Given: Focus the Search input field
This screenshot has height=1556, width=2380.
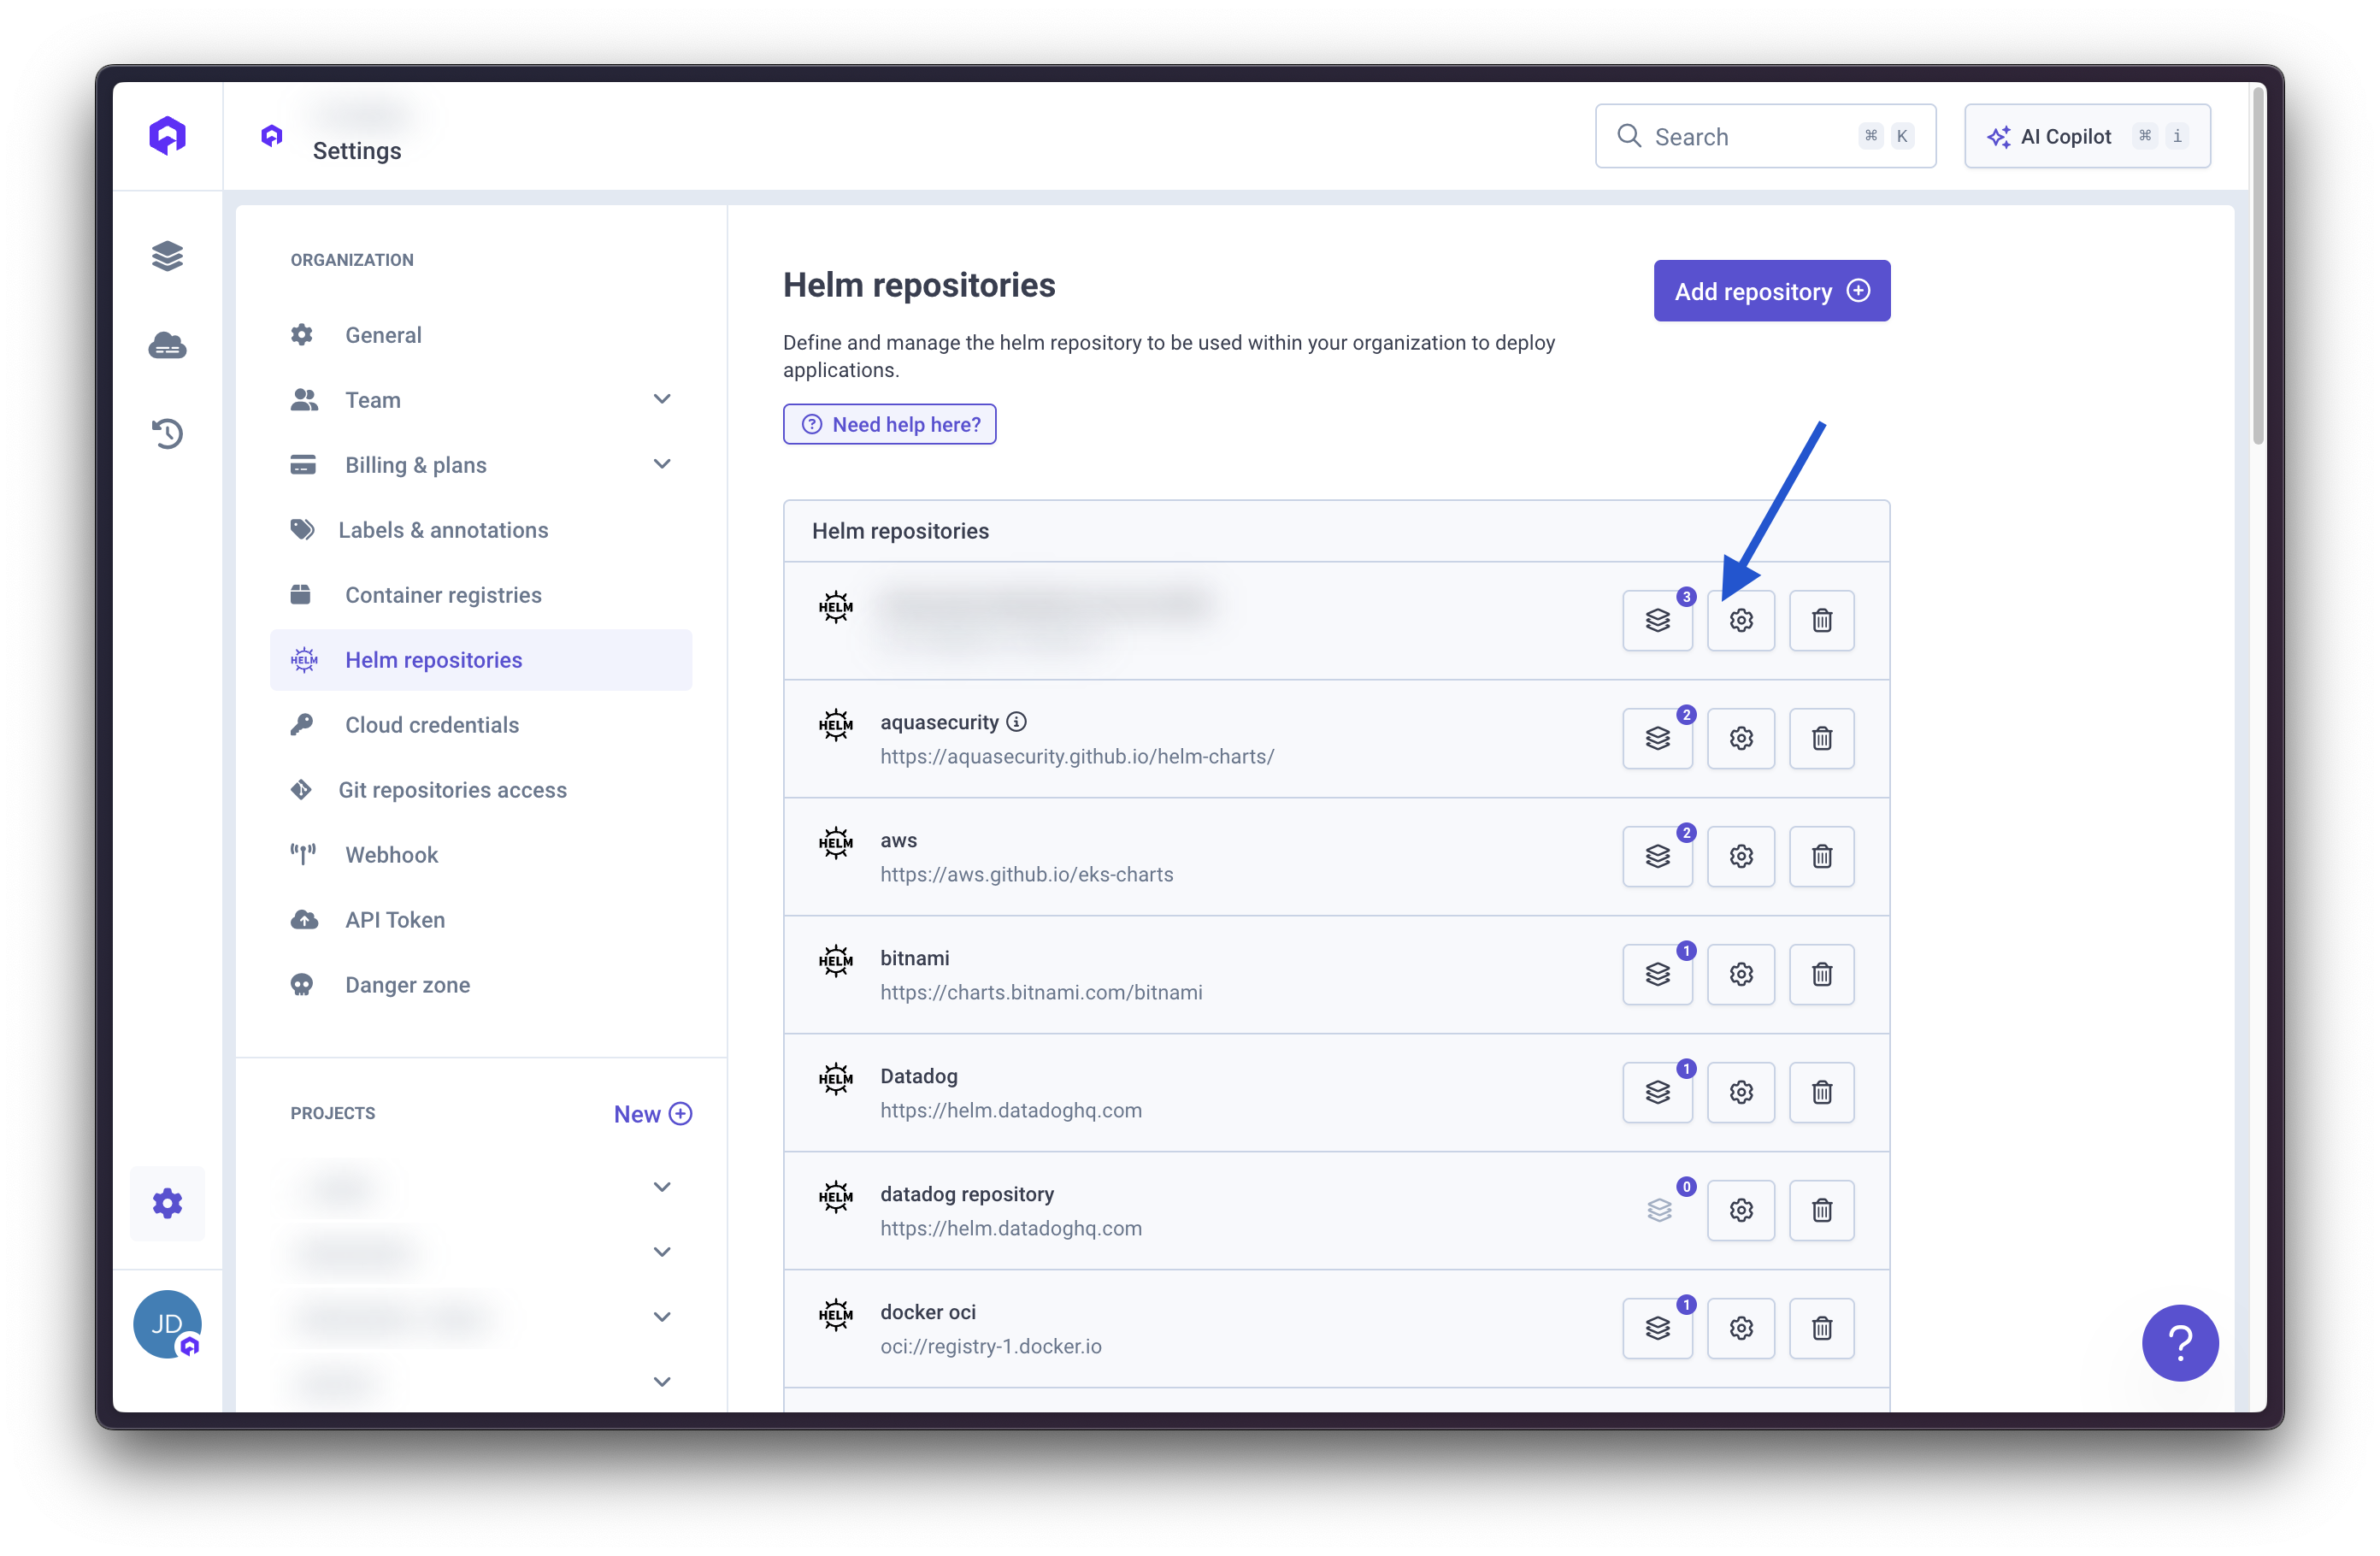Looking at the screenshot, I should tap(1740, 137).
